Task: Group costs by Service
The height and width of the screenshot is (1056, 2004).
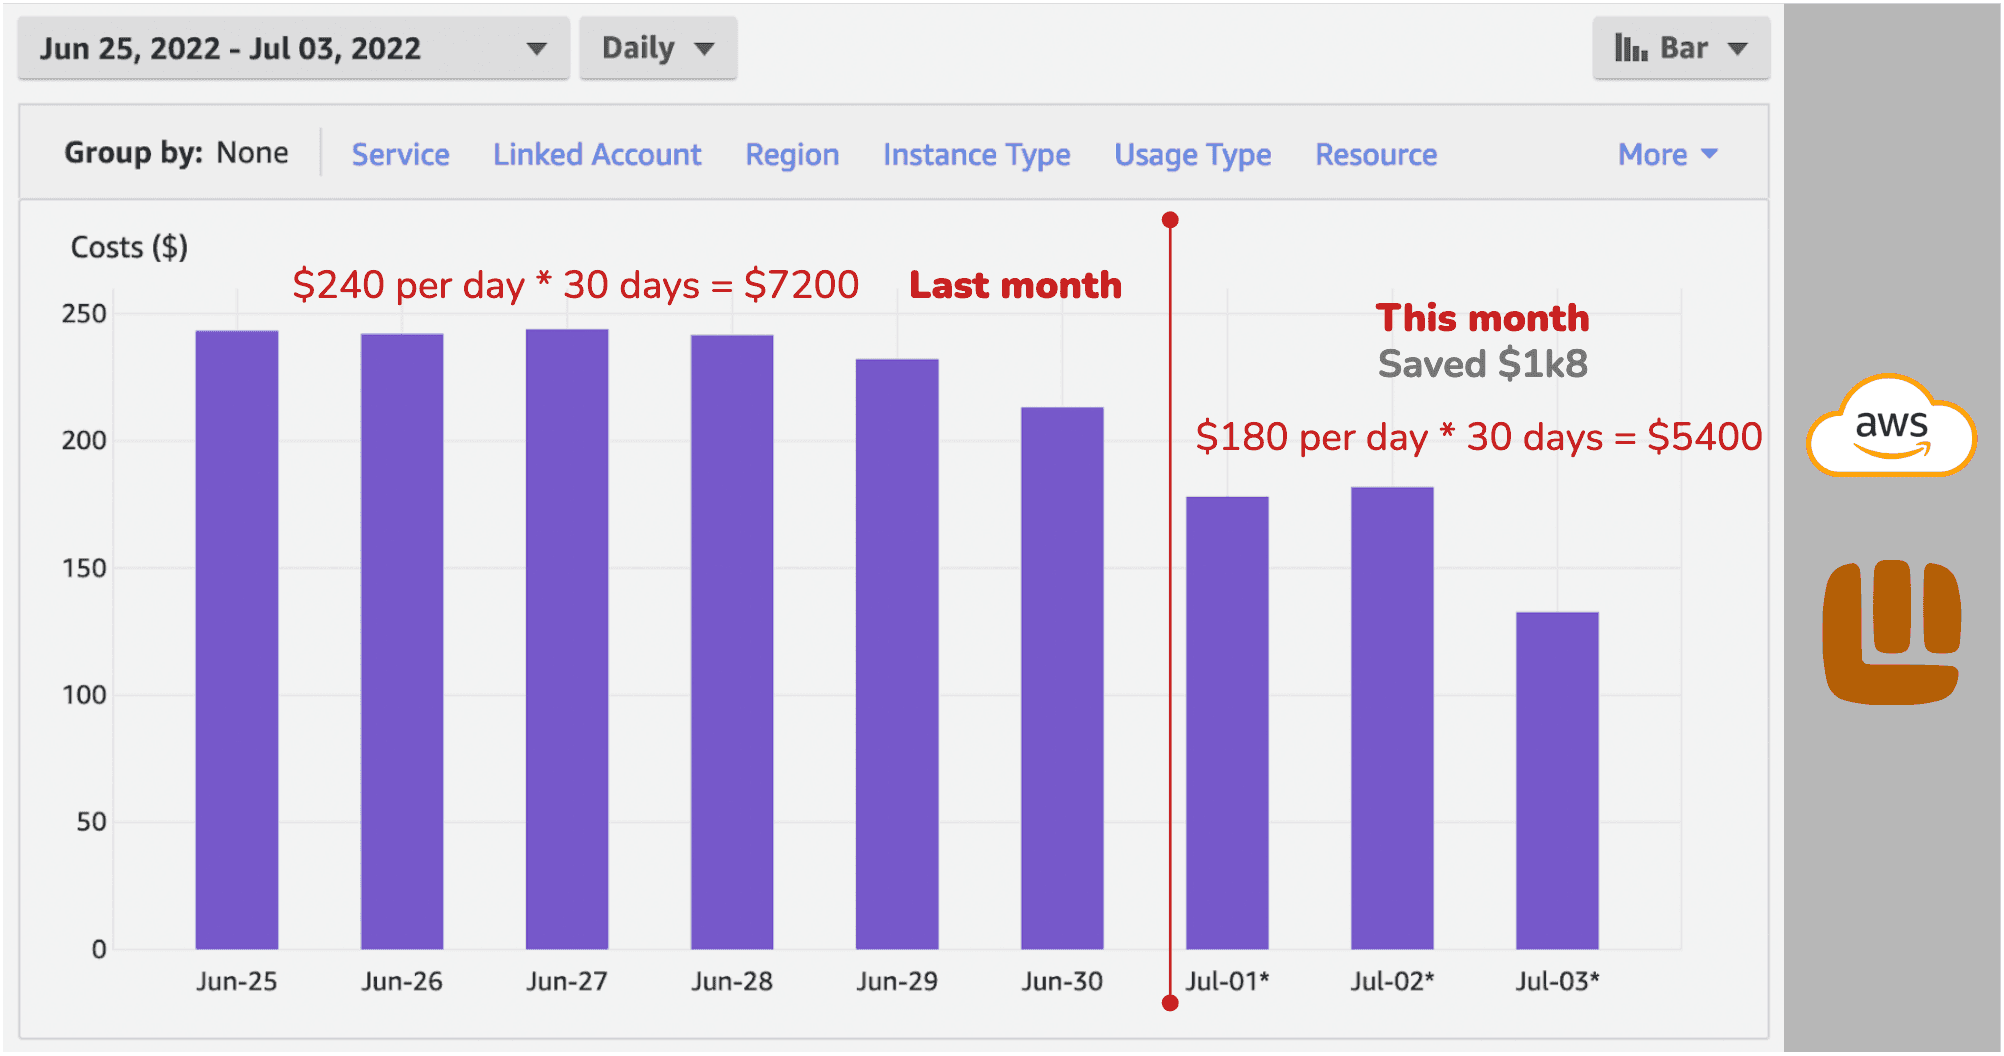Action: pos(400,155)
